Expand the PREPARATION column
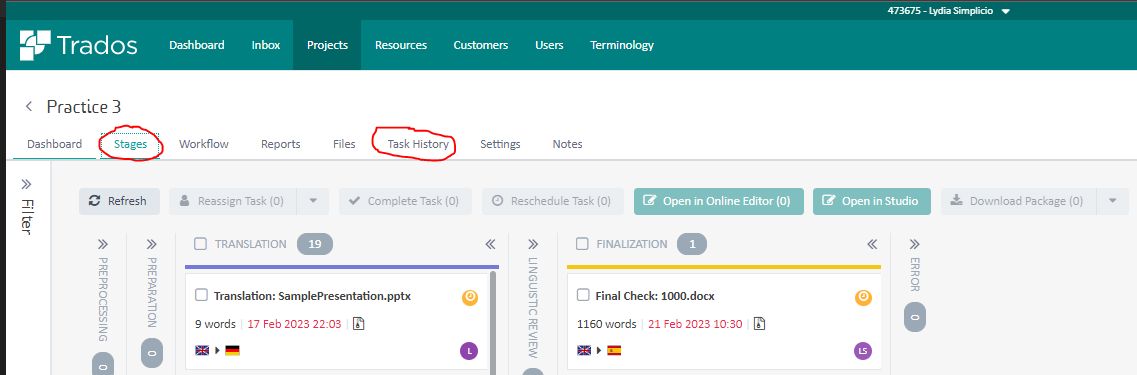This screenshot has width=1137, height=375. [x=152, y=244]
